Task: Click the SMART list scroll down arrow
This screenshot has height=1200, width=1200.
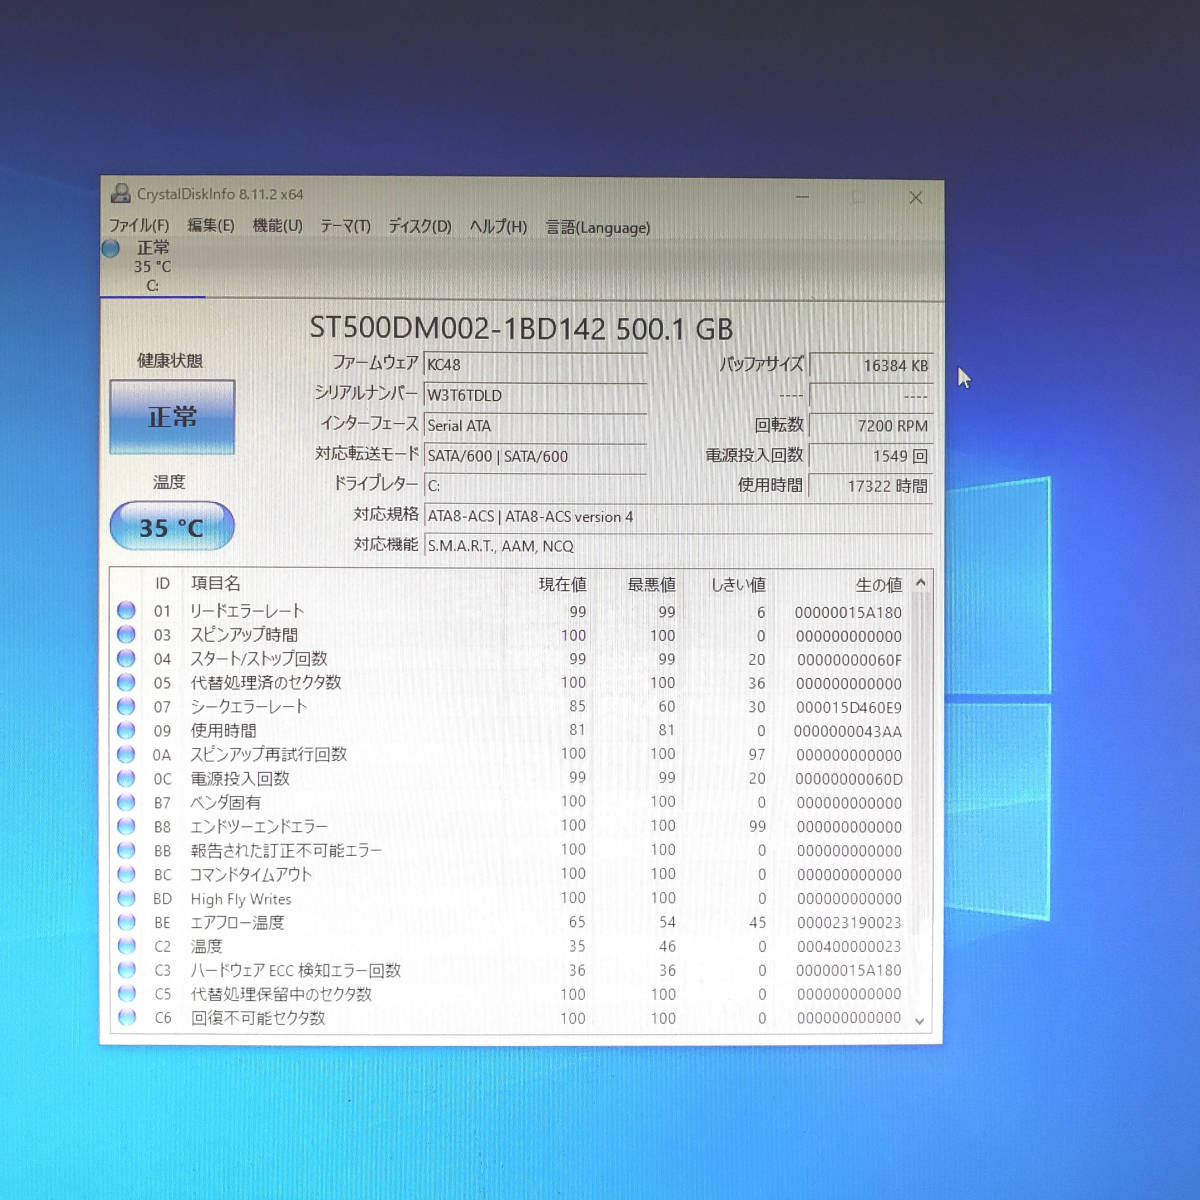Action: (920, 1021)
